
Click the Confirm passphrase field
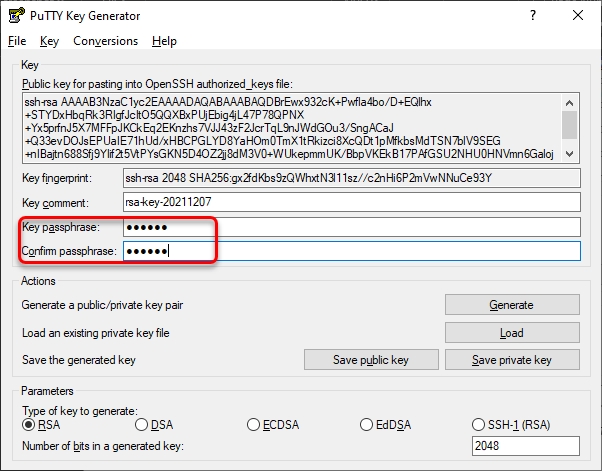[x=350, y=251]
